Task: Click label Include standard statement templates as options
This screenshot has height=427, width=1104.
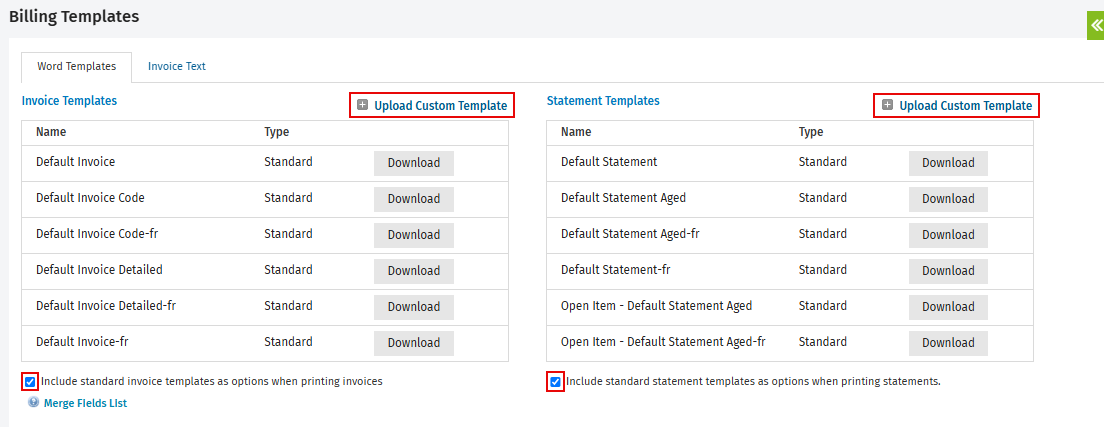Action: (x=753, y=381)
